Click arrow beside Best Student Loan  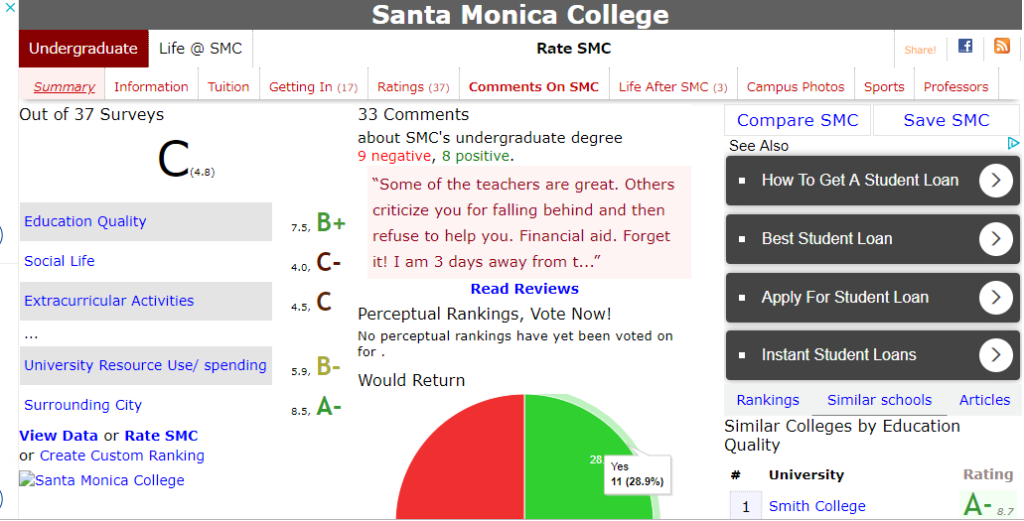pos(995,239)
